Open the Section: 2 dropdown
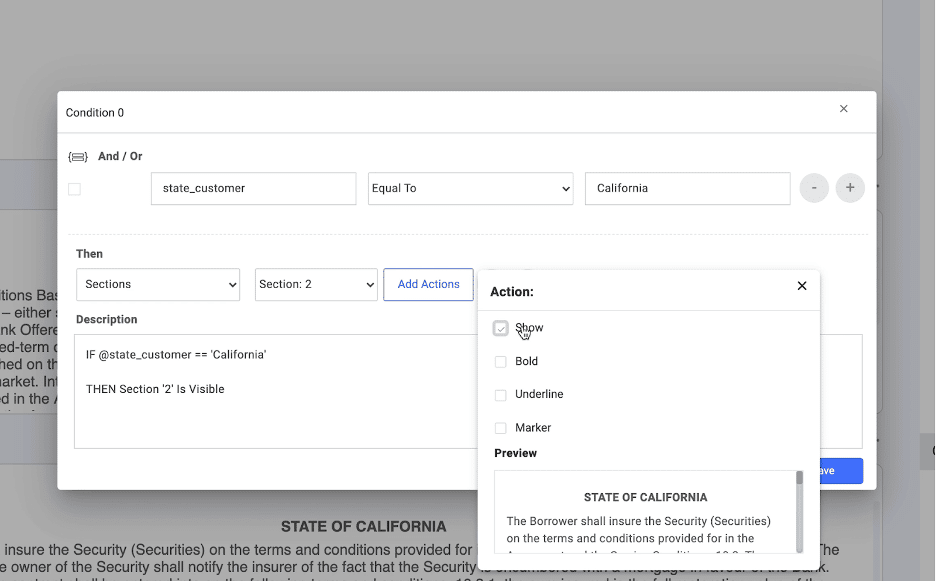Viewport: 936px width, 582px height. click(315, 285)
